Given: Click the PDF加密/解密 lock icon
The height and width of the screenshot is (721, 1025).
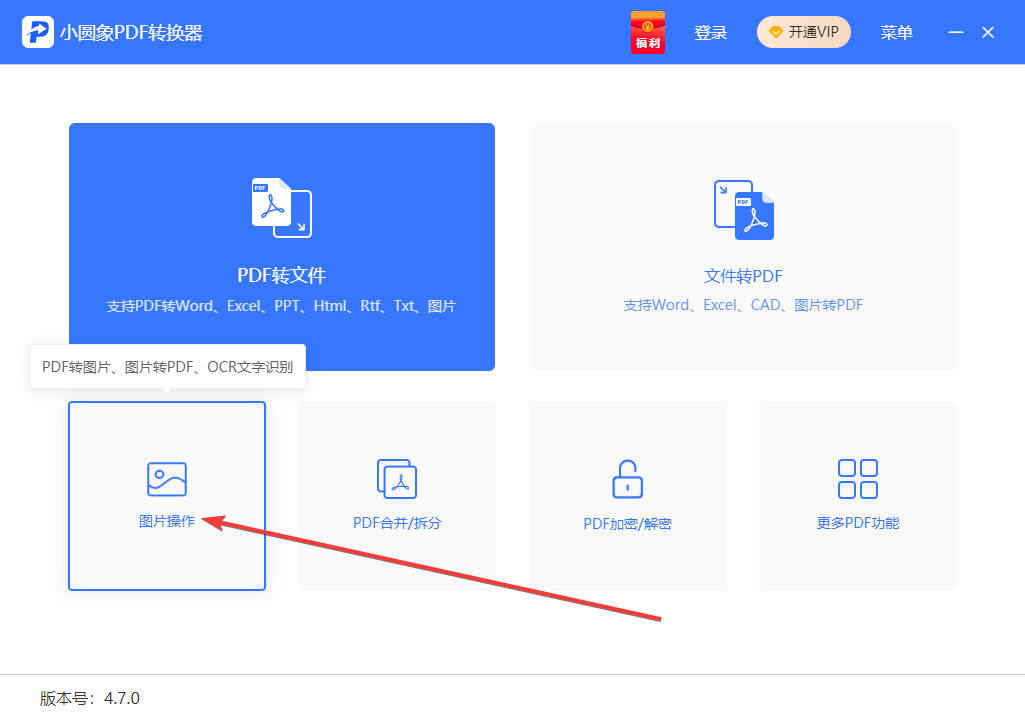Looking at the screenshot, I should pyautogui.click(x=627, y=479).
